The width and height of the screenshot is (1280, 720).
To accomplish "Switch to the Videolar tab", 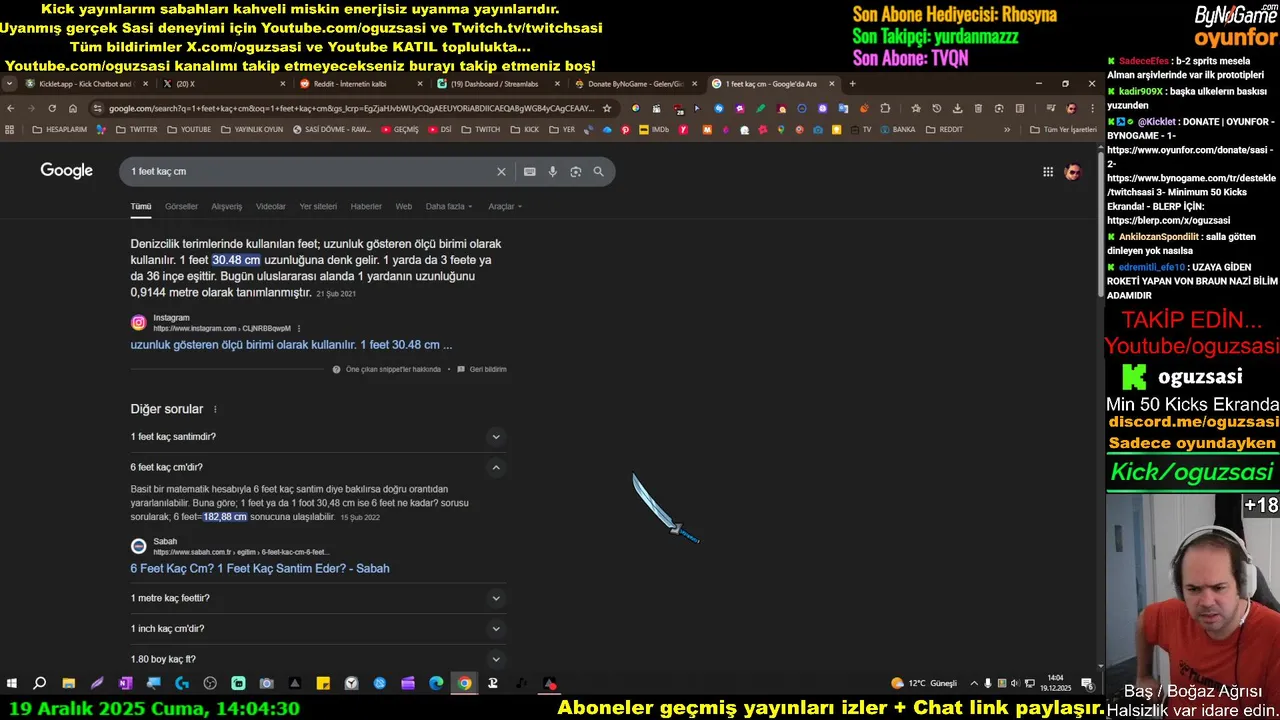I will click(x=271, y=207).
